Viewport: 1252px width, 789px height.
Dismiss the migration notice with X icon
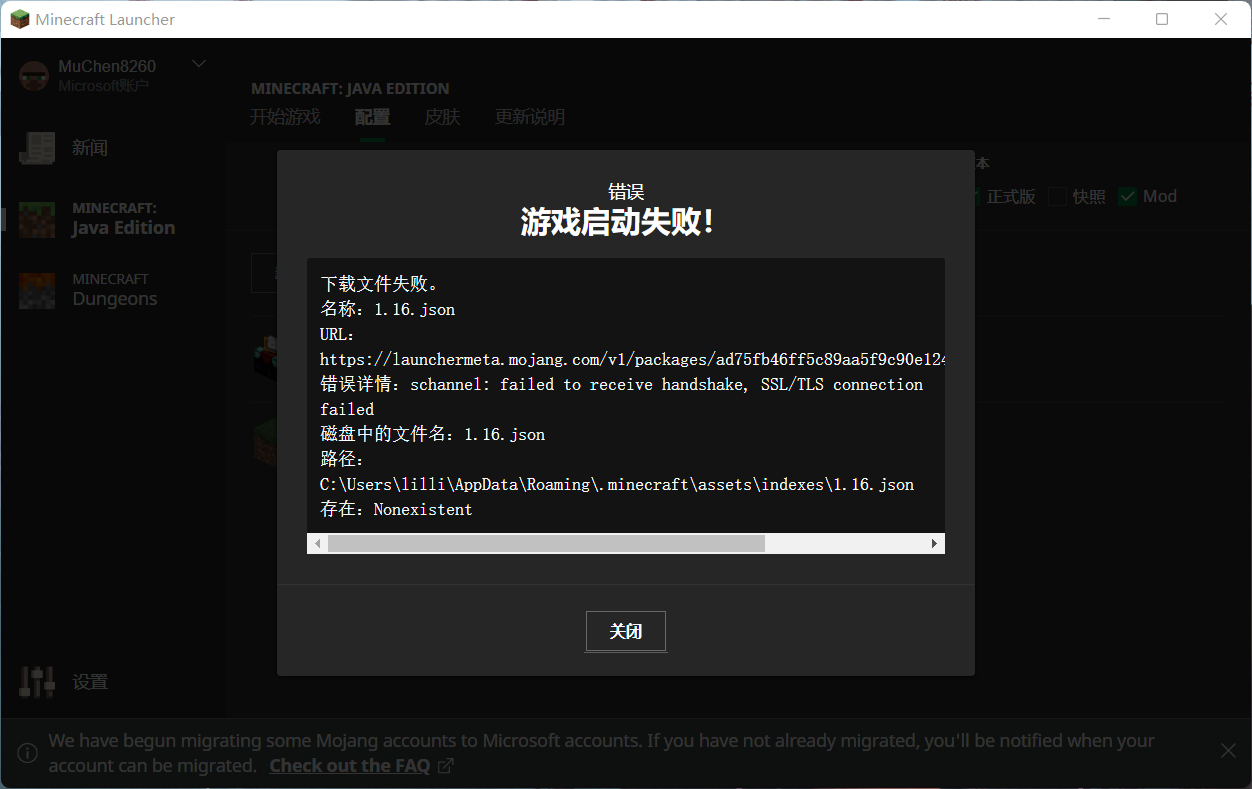[1229, 750]
